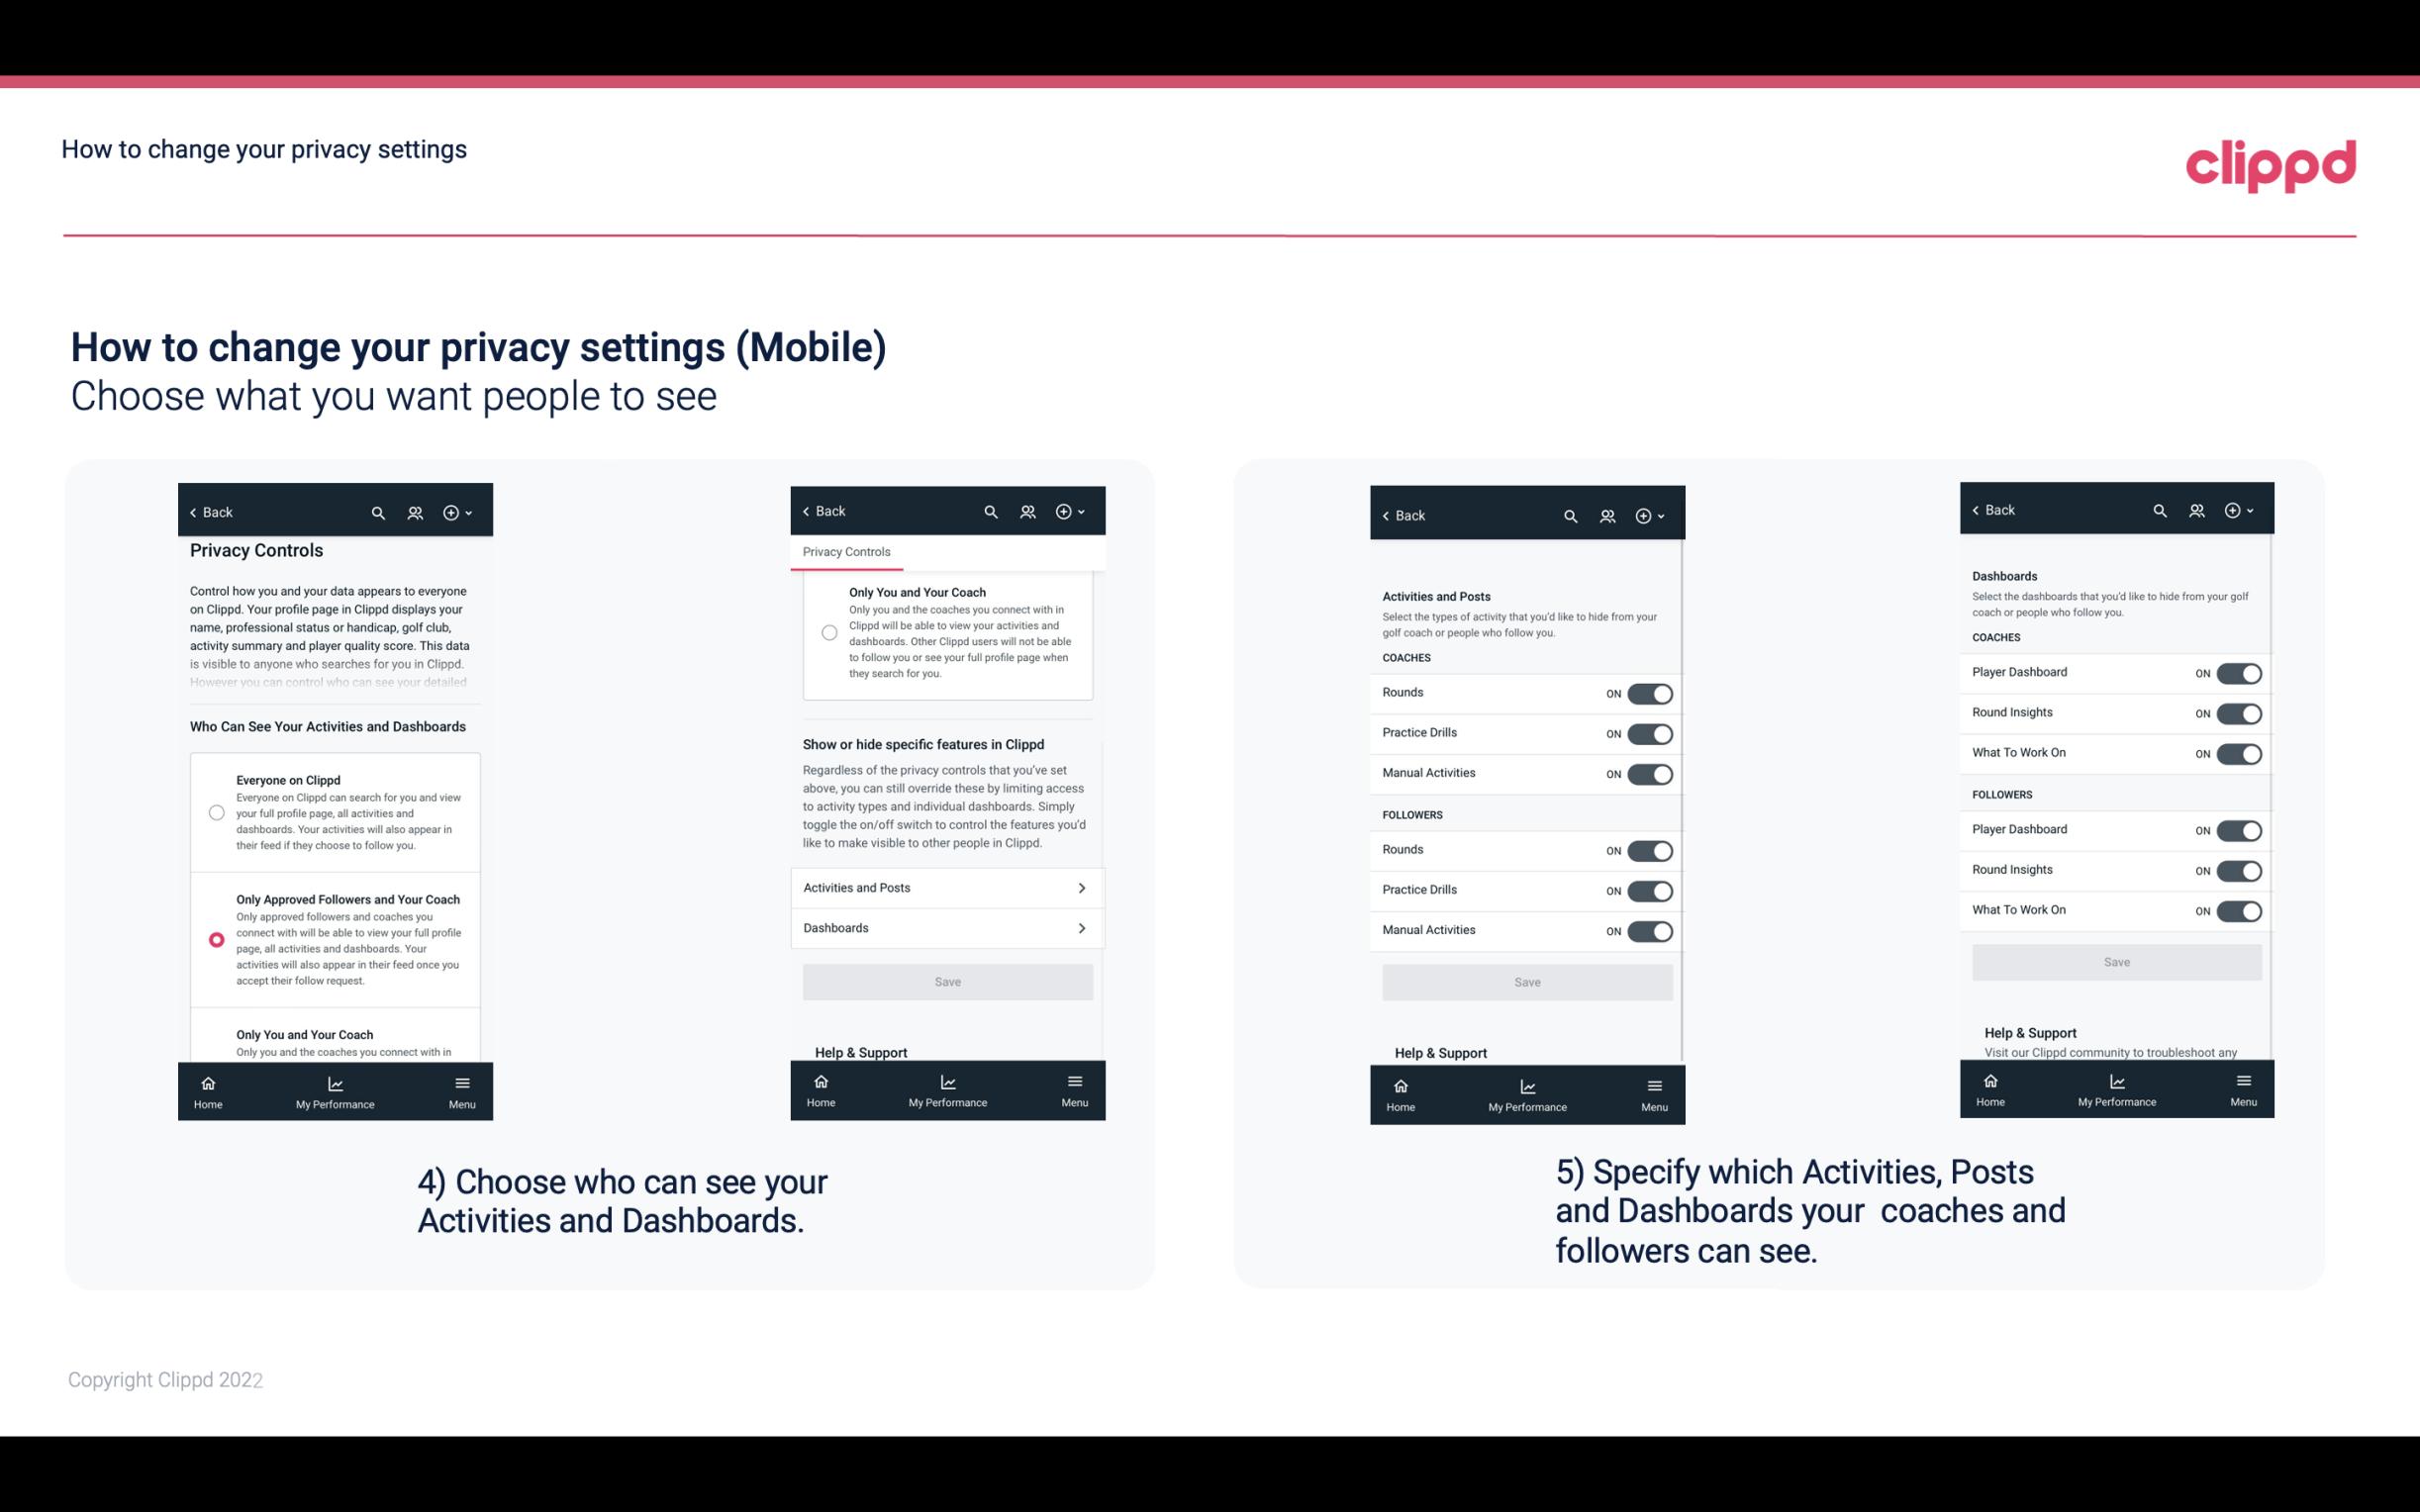Click the Menu icon in bottom navigation
This screenshot has height=1512, width=2420.
461,1084
